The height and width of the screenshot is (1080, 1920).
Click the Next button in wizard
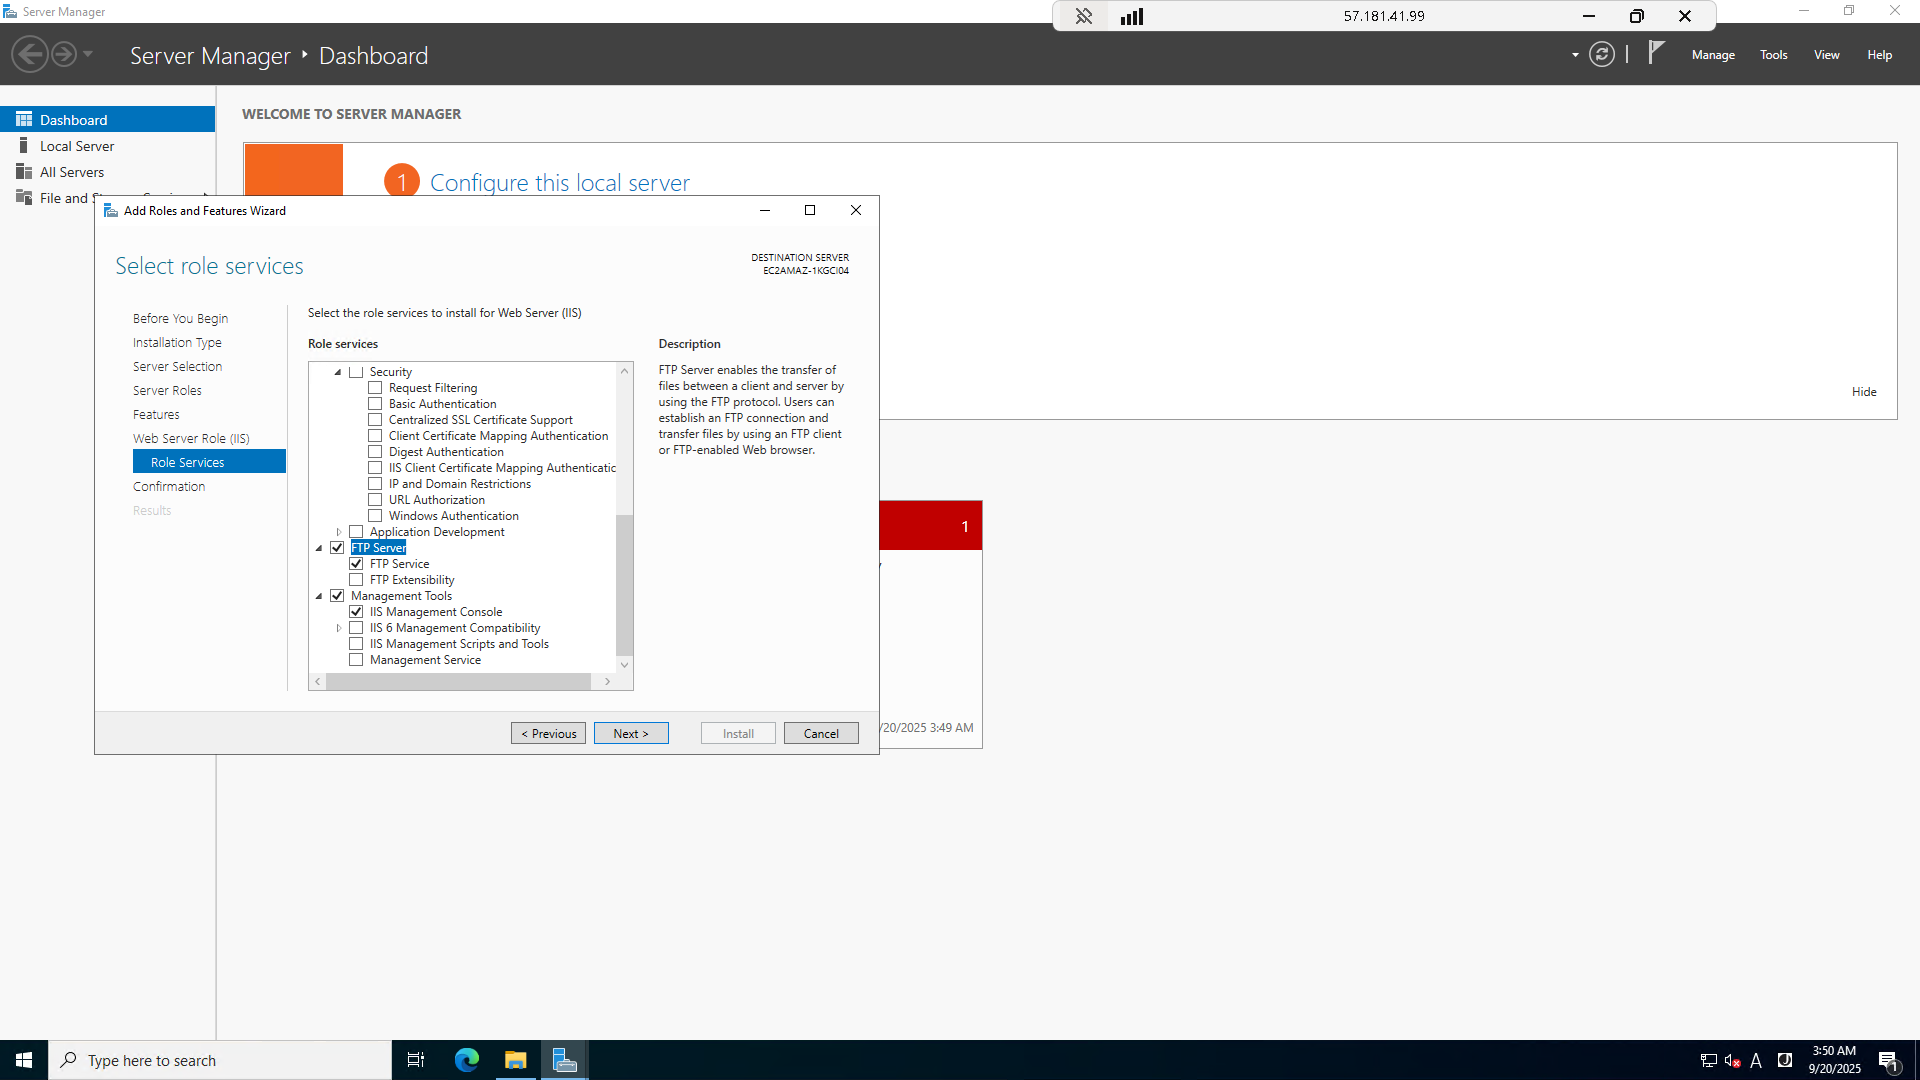[631, 733]
